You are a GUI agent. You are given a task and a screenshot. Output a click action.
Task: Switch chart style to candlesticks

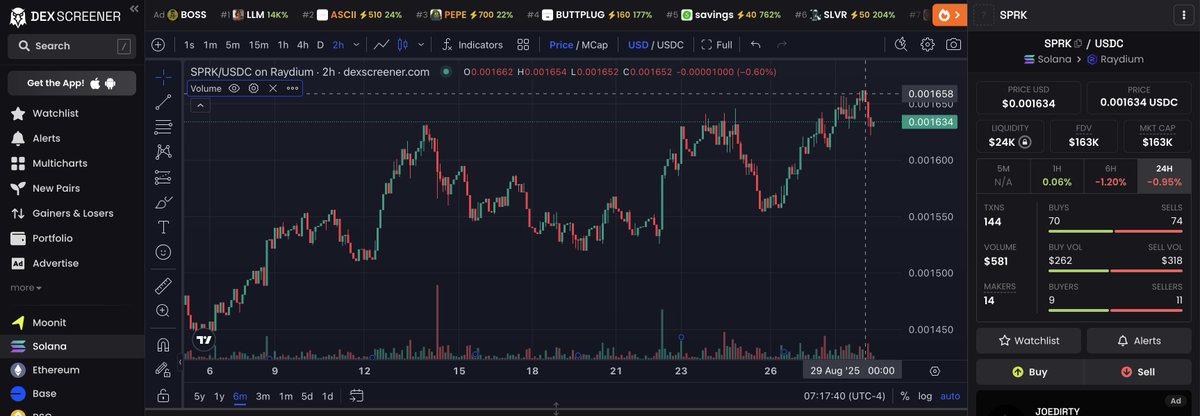coord(403,45)
